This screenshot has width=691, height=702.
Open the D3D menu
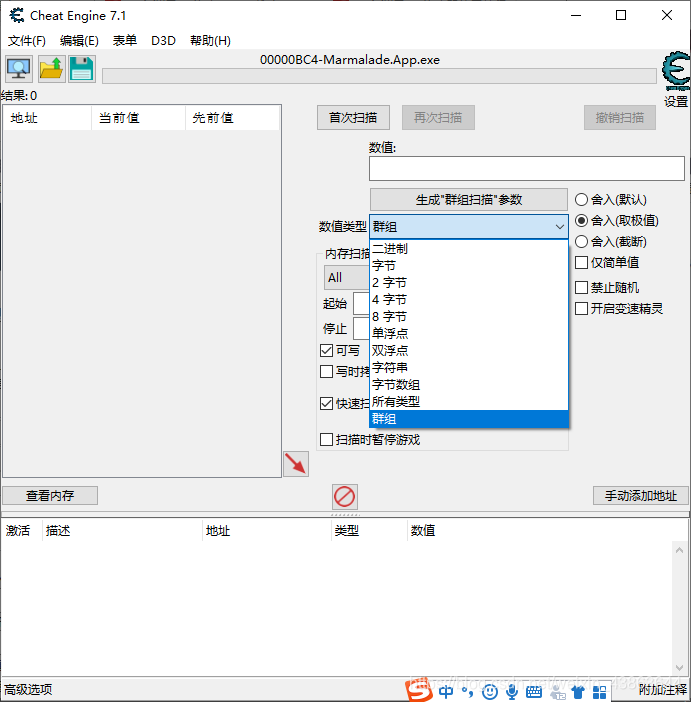pos(163,41)
